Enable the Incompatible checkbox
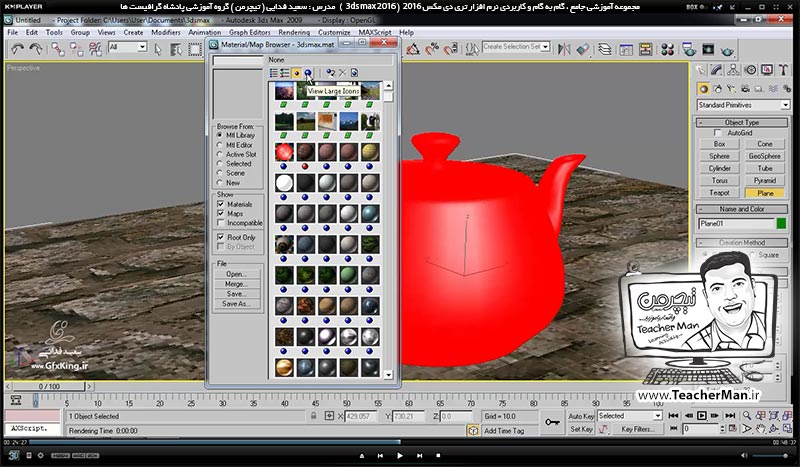 click(x=220, y=223)
